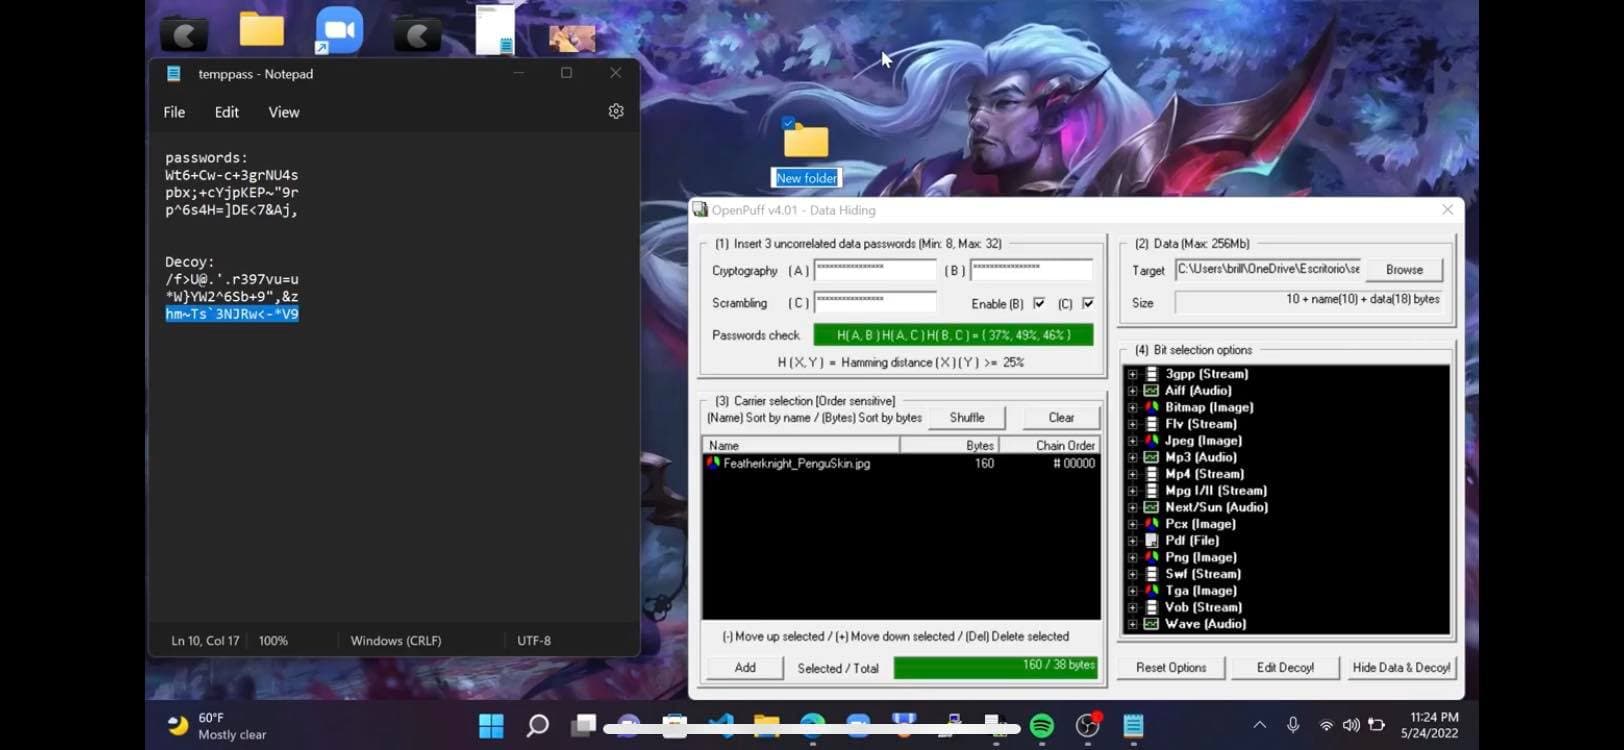Open the Notepad View menu
Viewport: 1624px width, 750px height.
pos(283,112)
